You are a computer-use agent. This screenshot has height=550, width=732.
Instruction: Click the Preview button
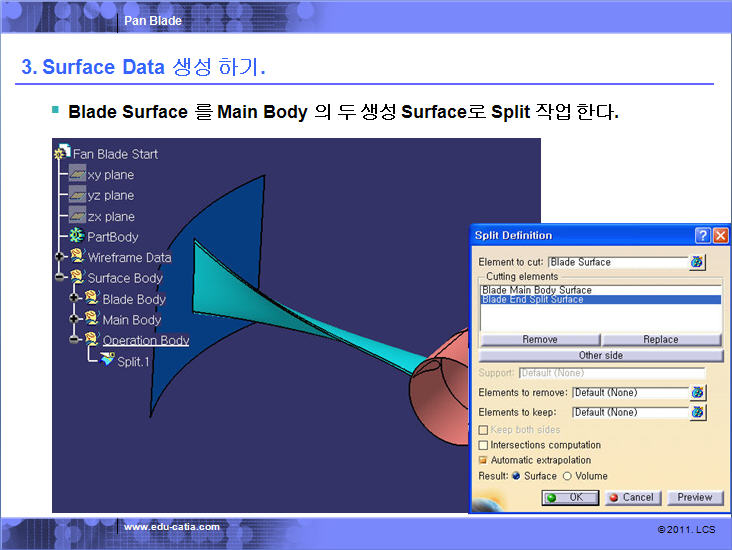pyautogui.click(x=694, y=497)
